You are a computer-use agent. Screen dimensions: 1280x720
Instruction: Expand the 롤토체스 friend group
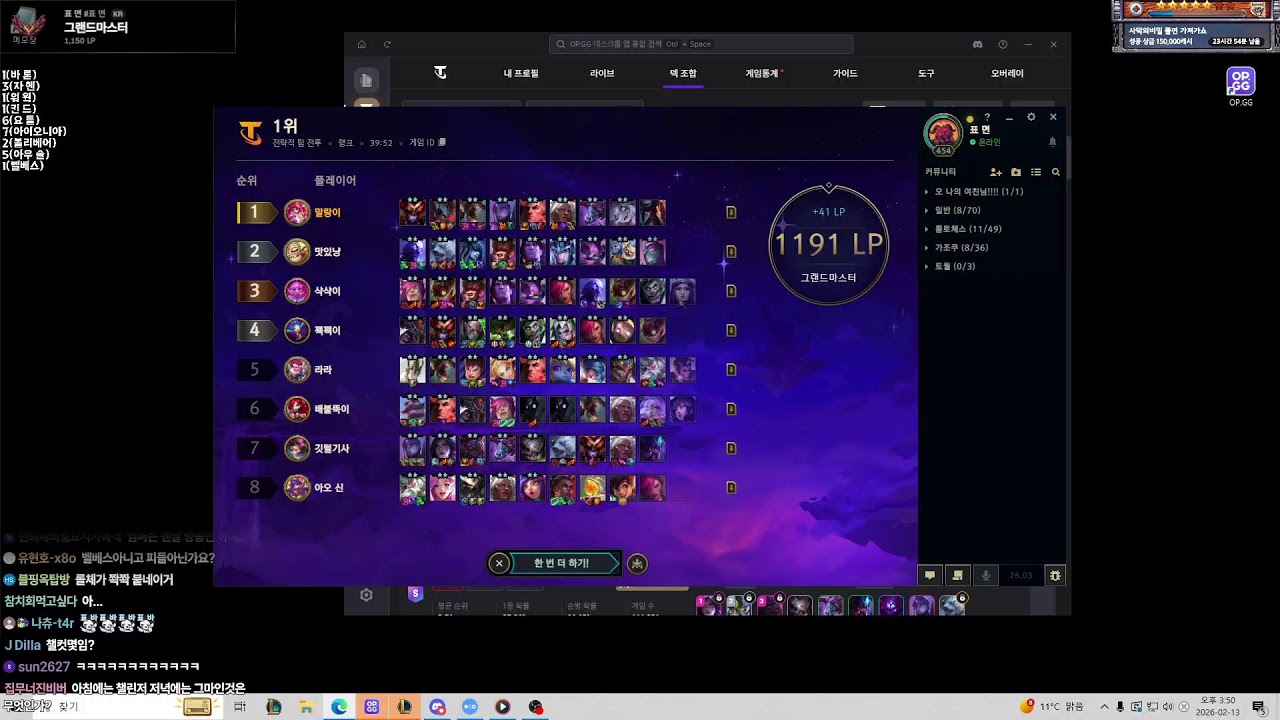pyautogui.click(x=962, y=229)
